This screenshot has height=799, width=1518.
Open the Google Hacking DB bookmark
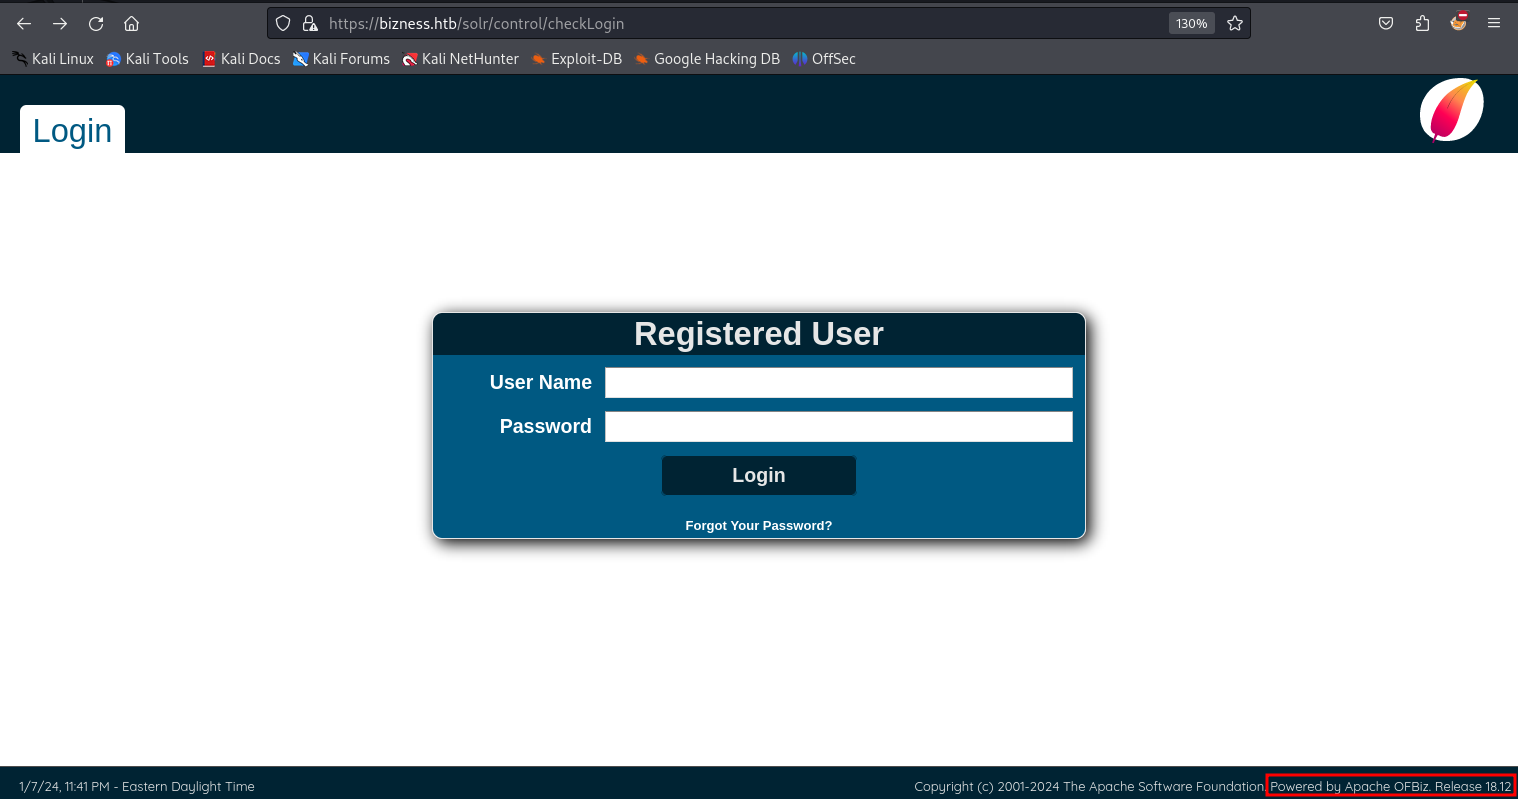click(707, 59)
